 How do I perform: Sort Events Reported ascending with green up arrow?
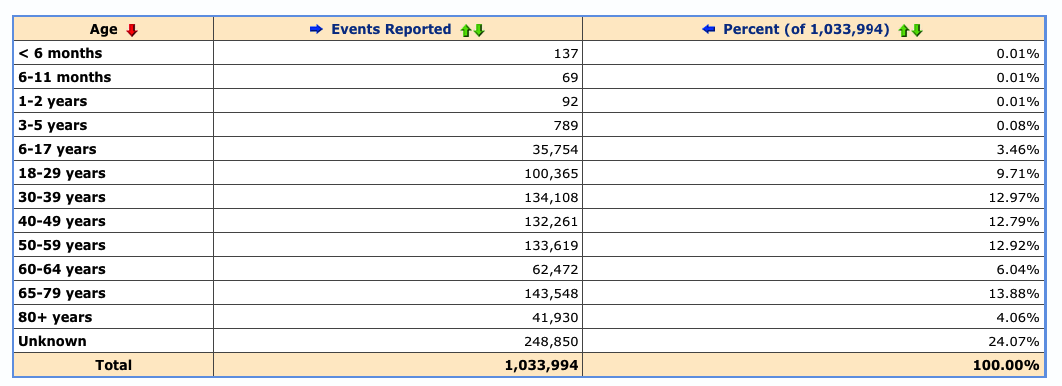click(466, 30)
